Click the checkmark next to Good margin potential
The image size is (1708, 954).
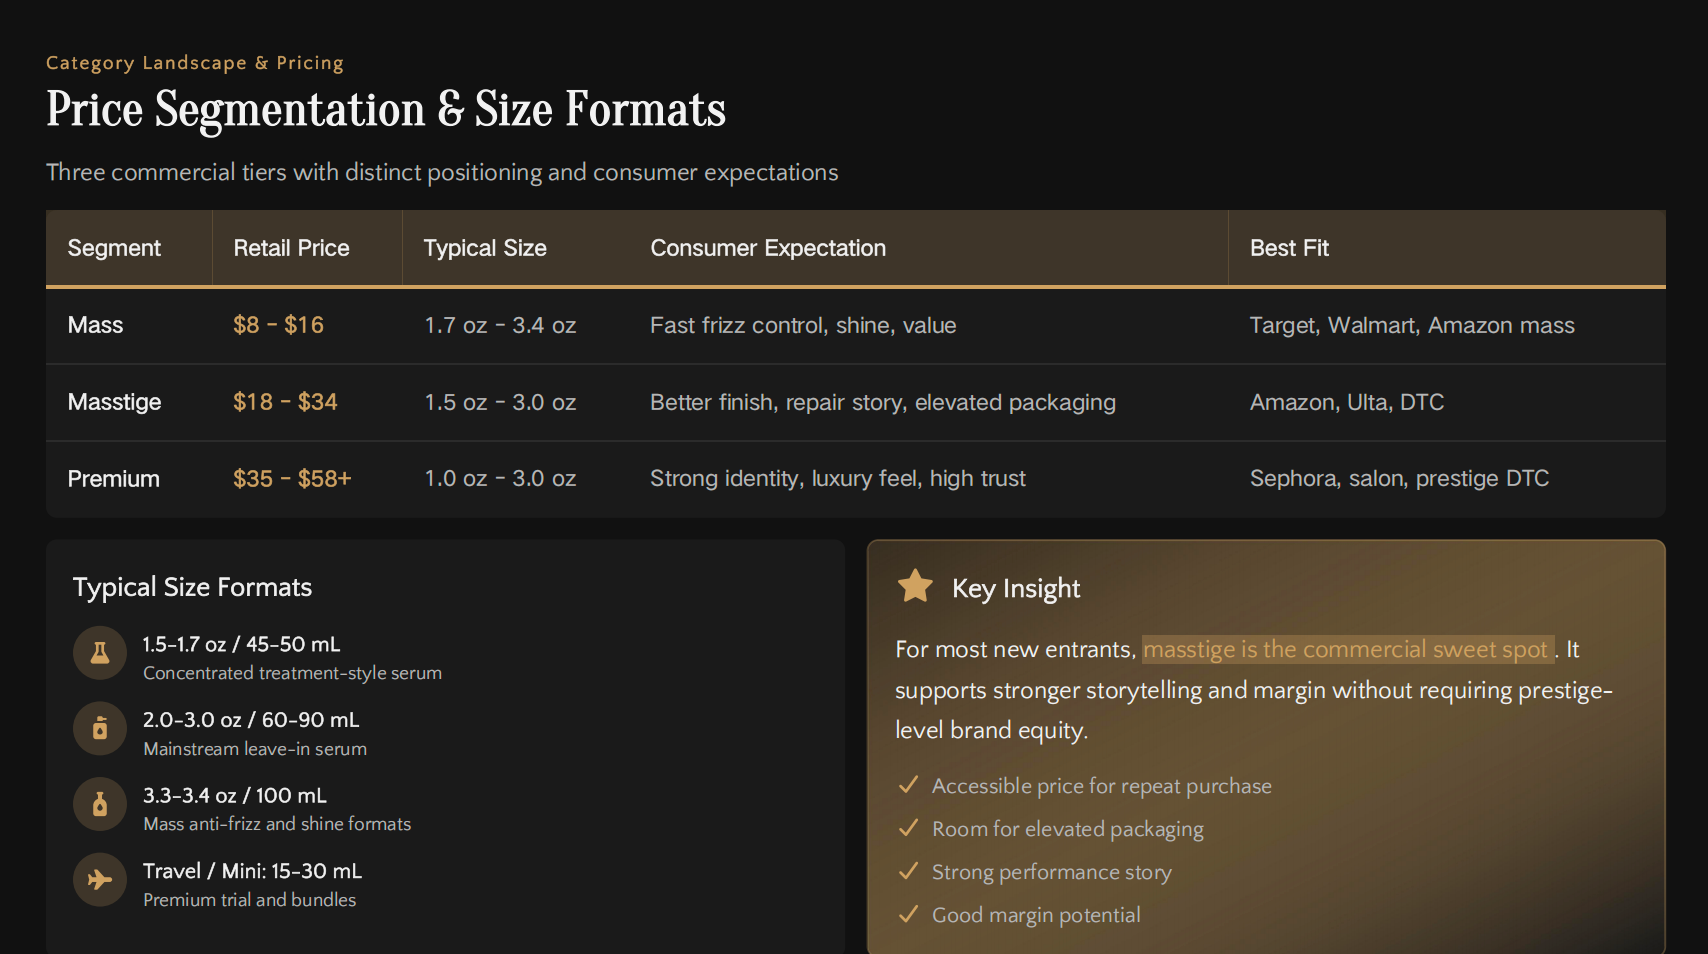pyautogui.click(x=908, y=915)
